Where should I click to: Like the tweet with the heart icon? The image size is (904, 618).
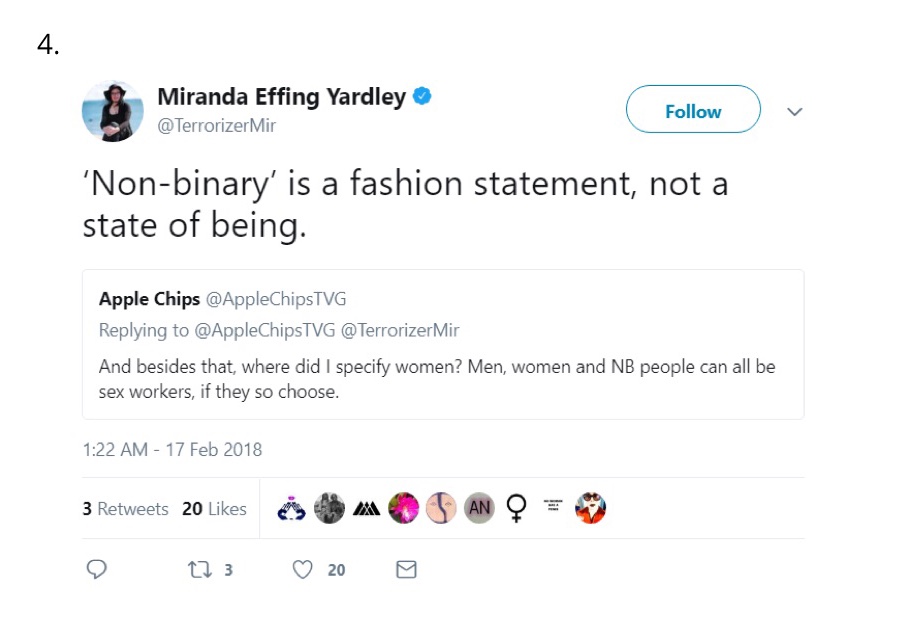(302, 569)
